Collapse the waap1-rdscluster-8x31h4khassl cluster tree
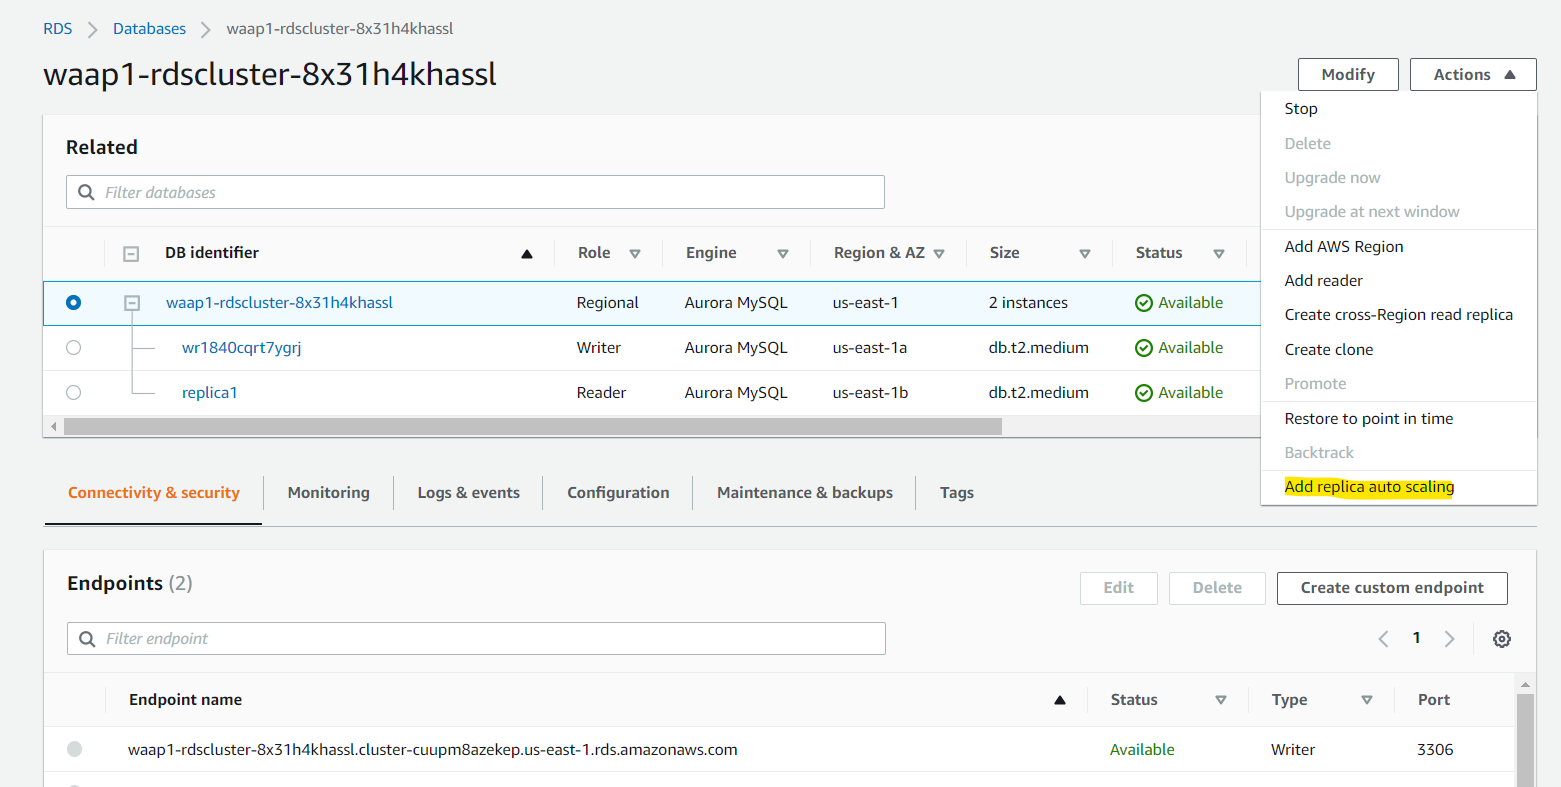The height and width of the screenshot is (787, 1561). (132, 302)
